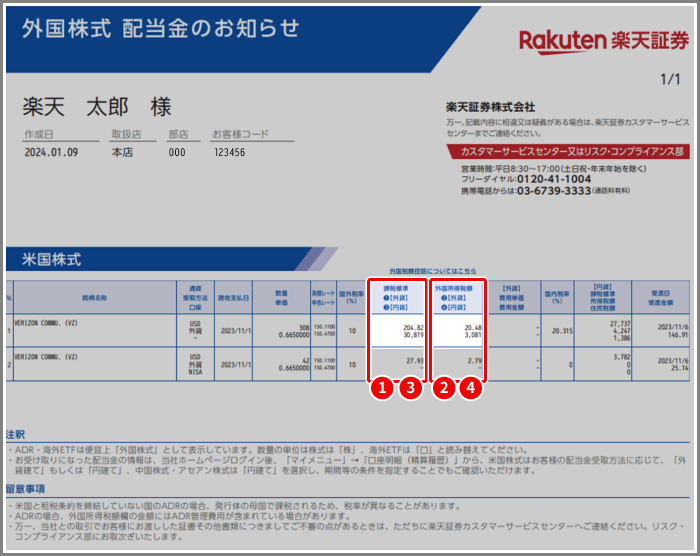Viewport: 700px width, 556px height.
Task: Click the Rakuten 楽天証券 logo
Action: pos(604,42)
